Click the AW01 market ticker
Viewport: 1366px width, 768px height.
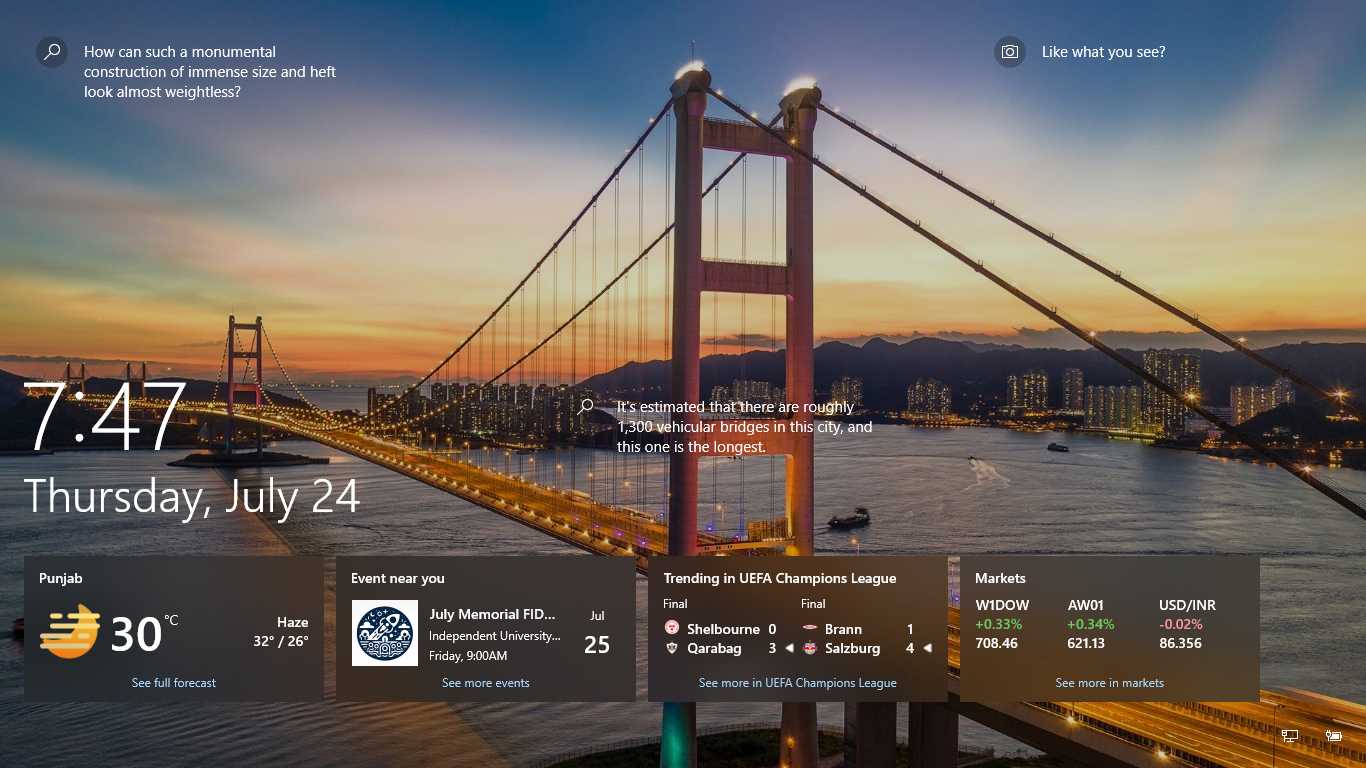pos(1088,605)
